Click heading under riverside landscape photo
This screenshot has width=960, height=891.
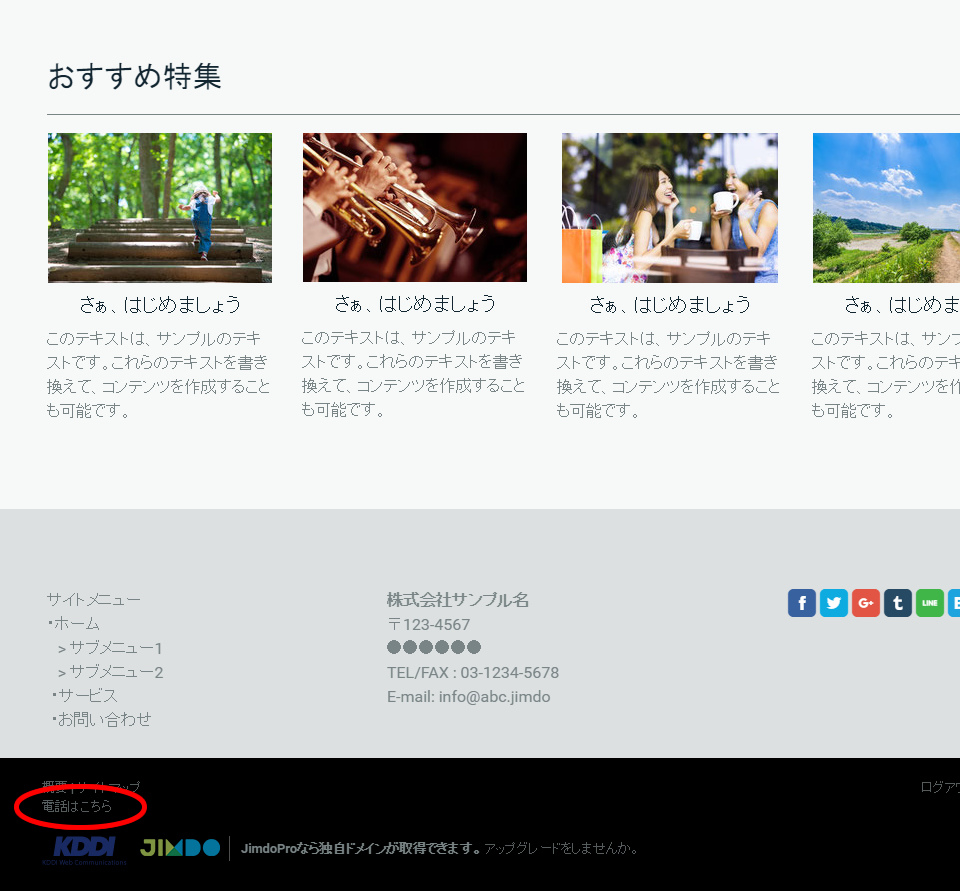(902, 304)
